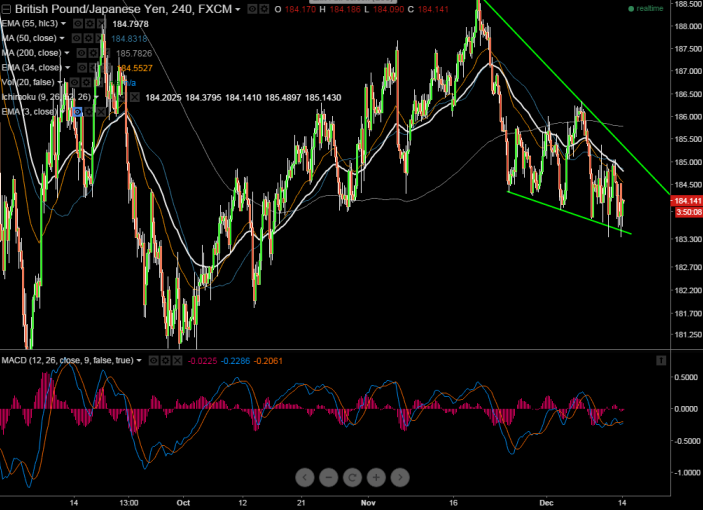Open the Vol (20, false) dropdown menu
This screenshot has width=703, height=510.
click(60, 82)
